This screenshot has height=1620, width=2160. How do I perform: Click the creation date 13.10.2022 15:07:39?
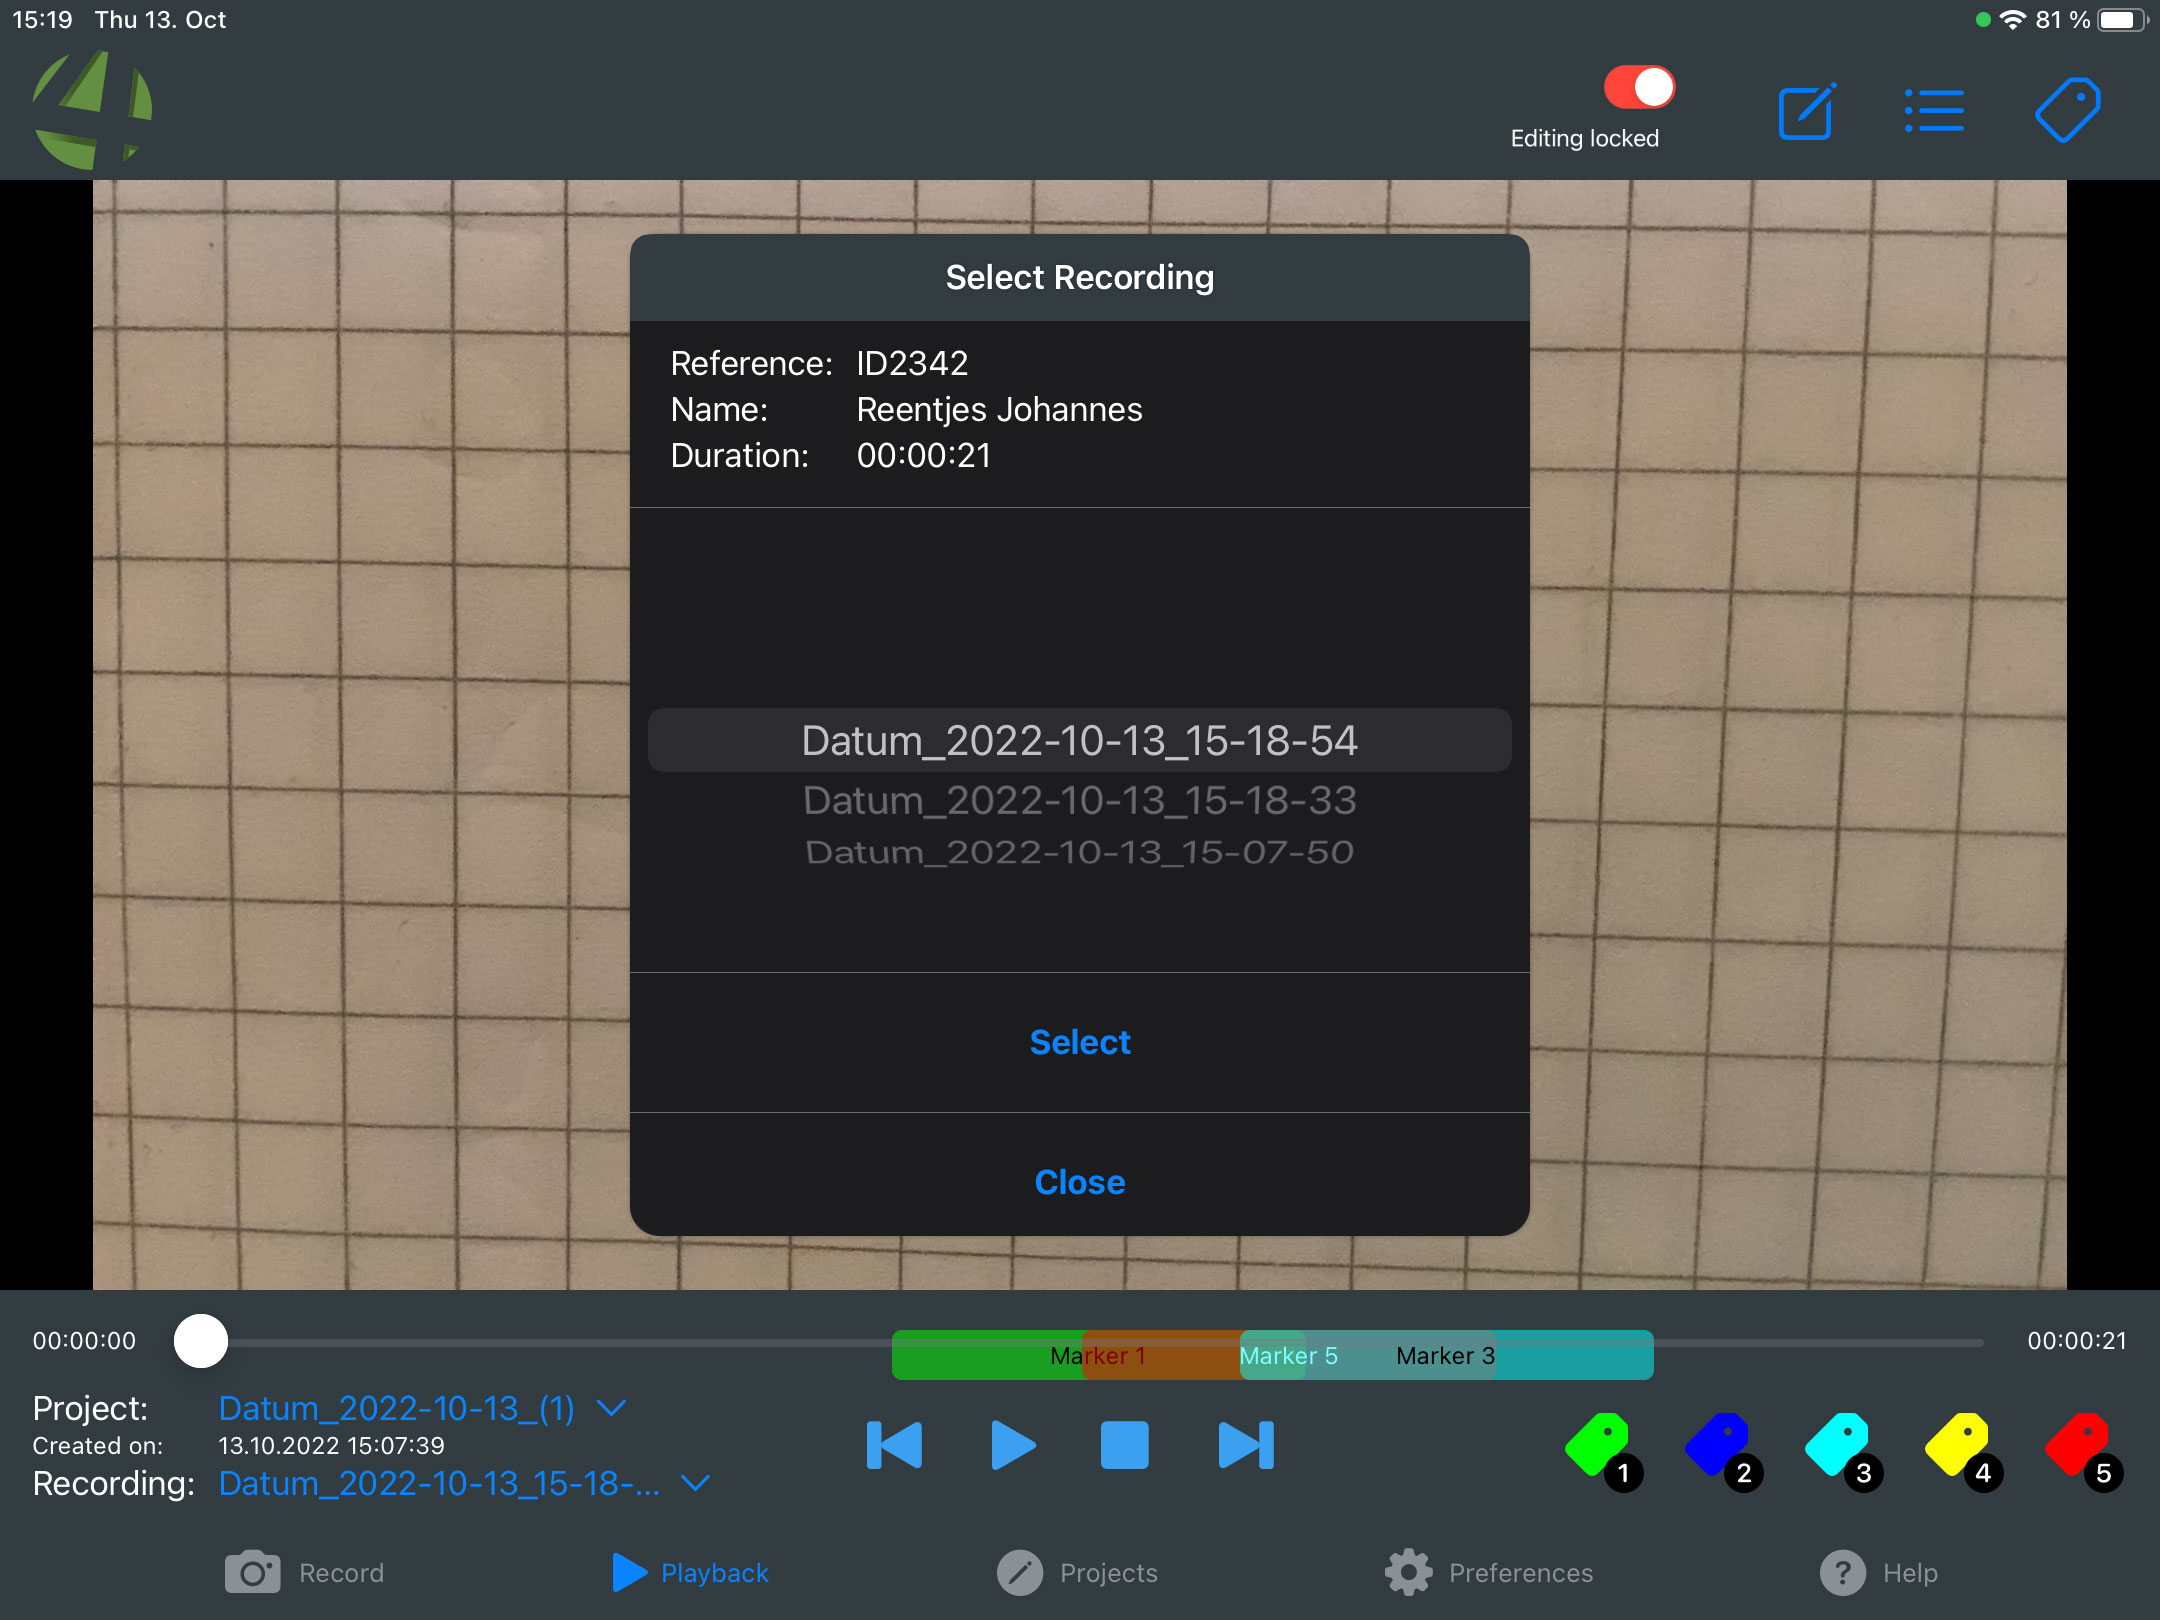(x=331, y=1446)
